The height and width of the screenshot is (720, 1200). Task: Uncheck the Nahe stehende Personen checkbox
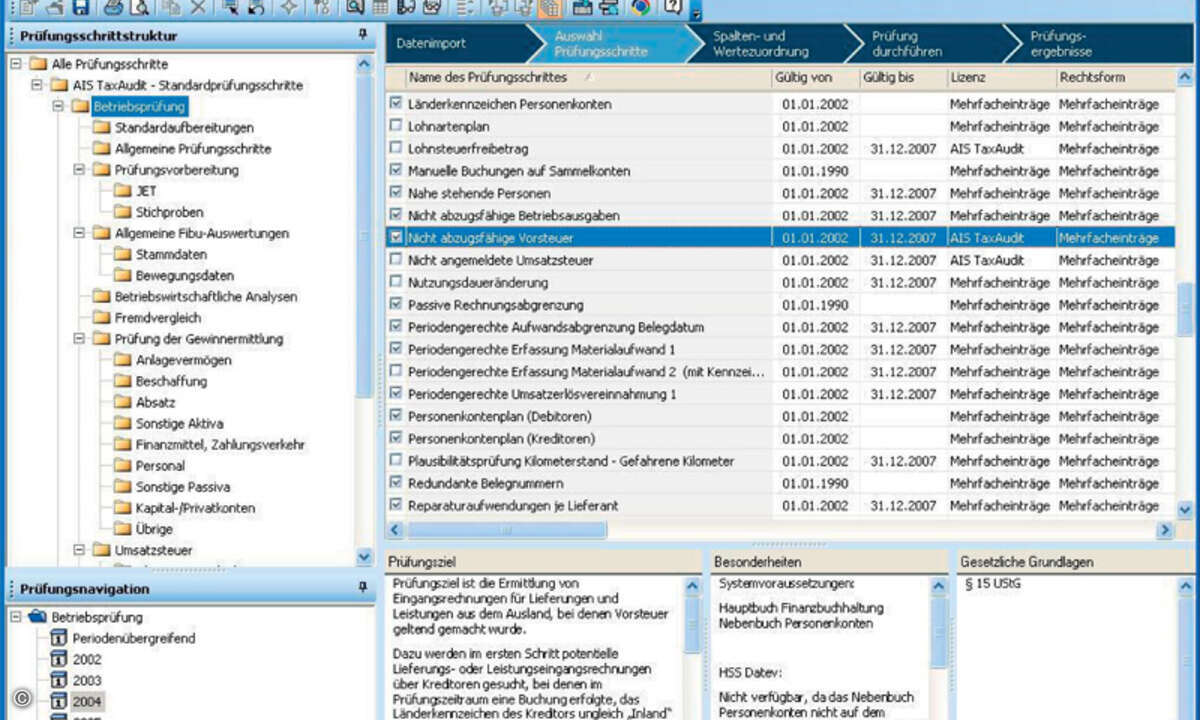pos(396,192)
